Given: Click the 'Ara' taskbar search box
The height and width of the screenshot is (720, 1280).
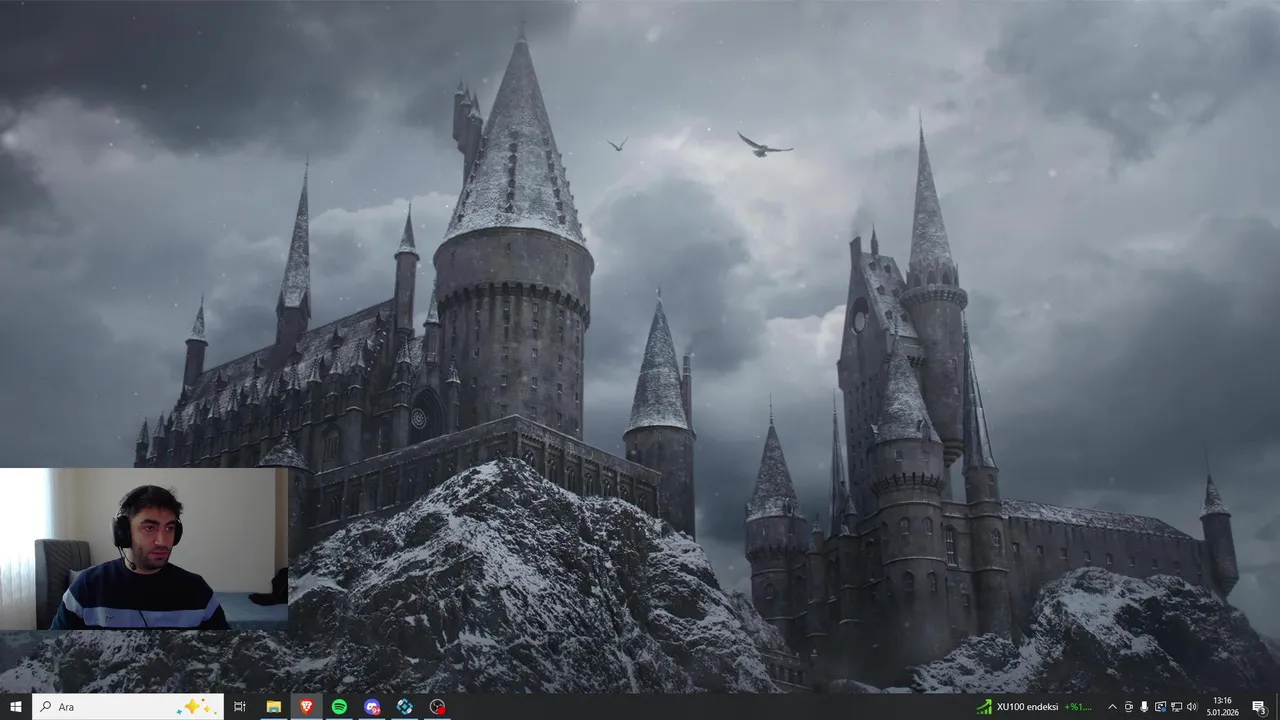Looking at the screenshot, I should 127,706.
